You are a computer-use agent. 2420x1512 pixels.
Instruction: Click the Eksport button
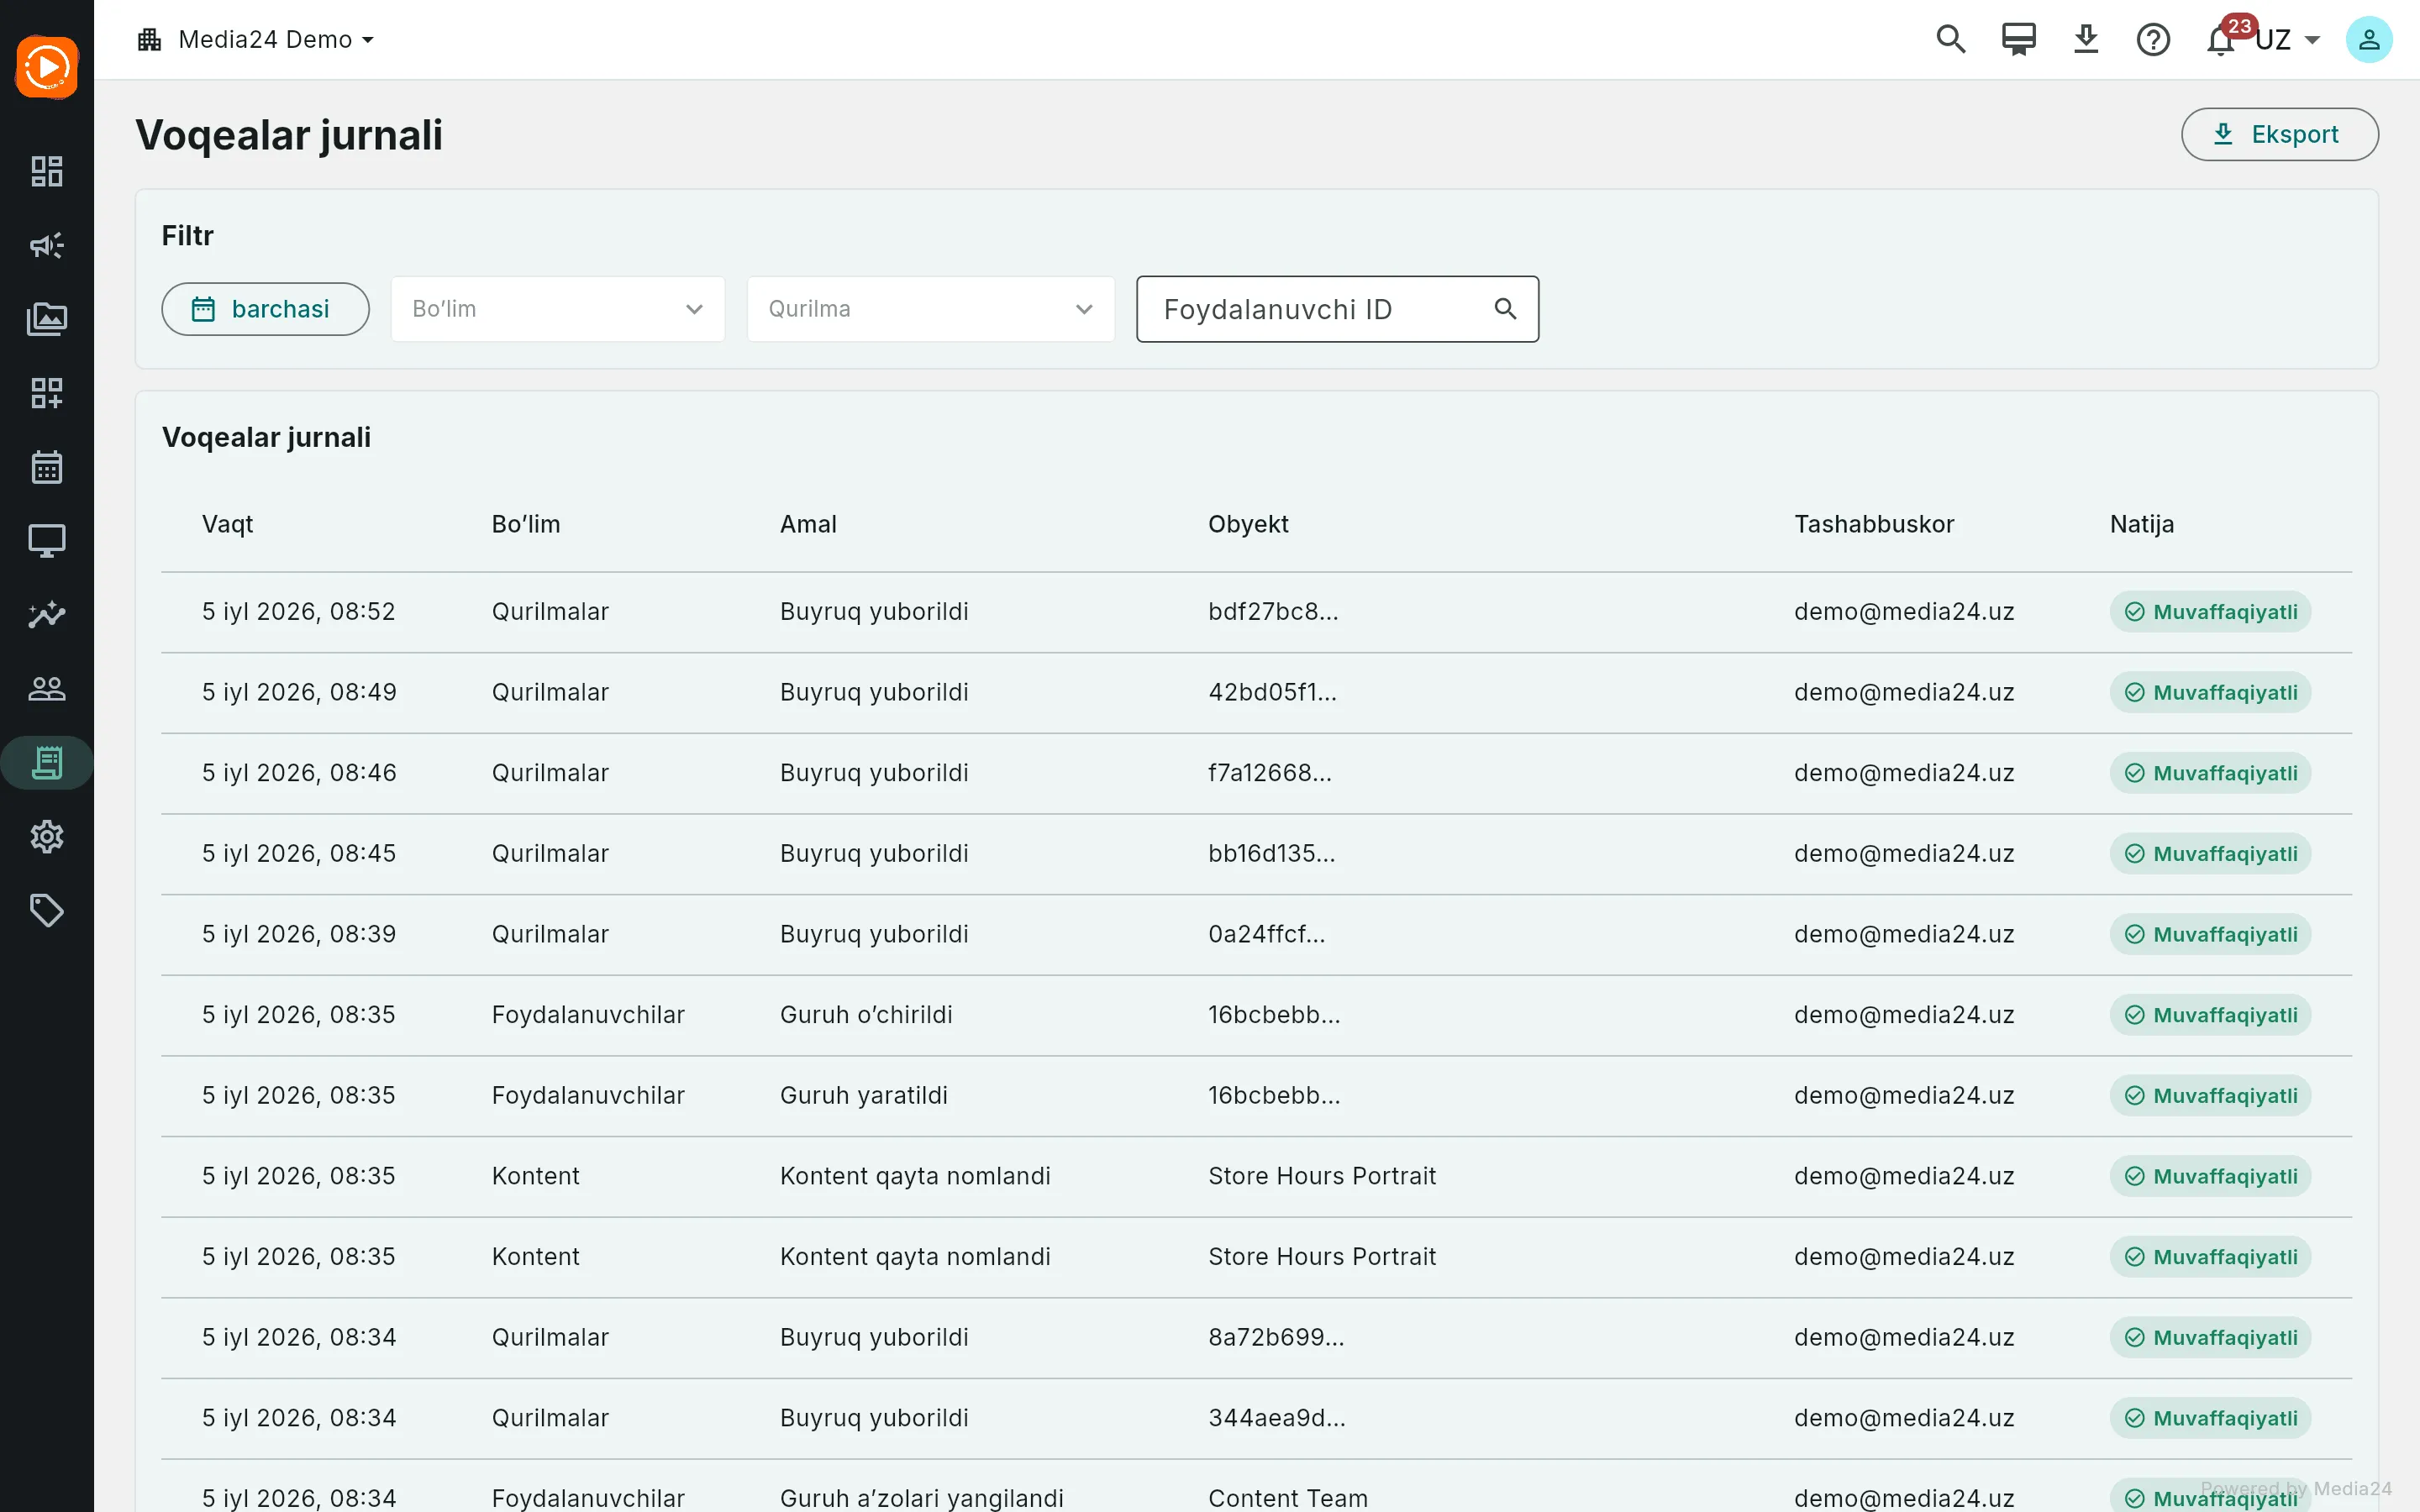click(2279, 134)
